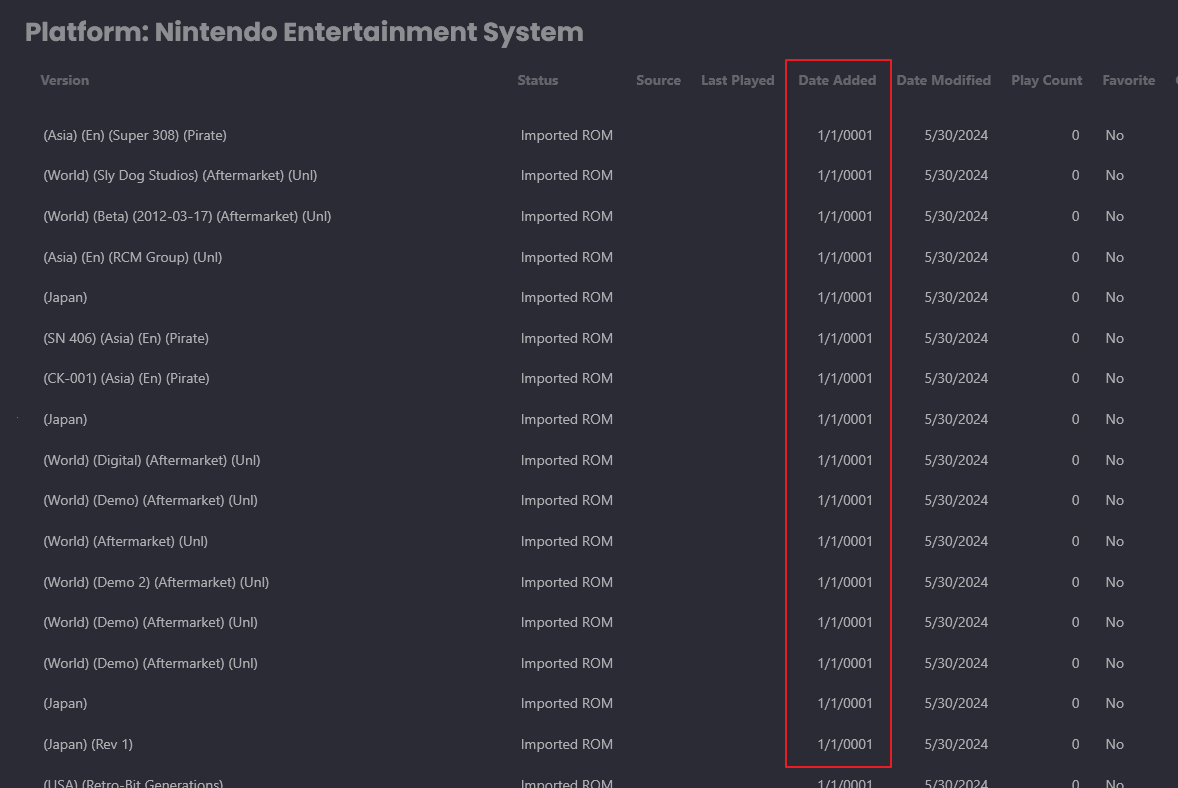Select the (World) (Digital) (Aftermarket) (Unl) version
The width and height of the screenshot is (1178, 788).
coord(152,460)
